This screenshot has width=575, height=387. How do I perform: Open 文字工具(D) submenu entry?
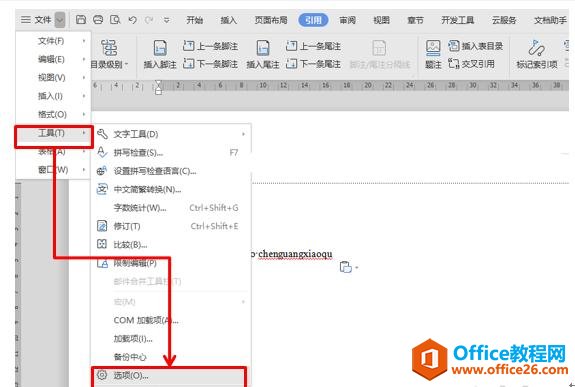(171, 134)
